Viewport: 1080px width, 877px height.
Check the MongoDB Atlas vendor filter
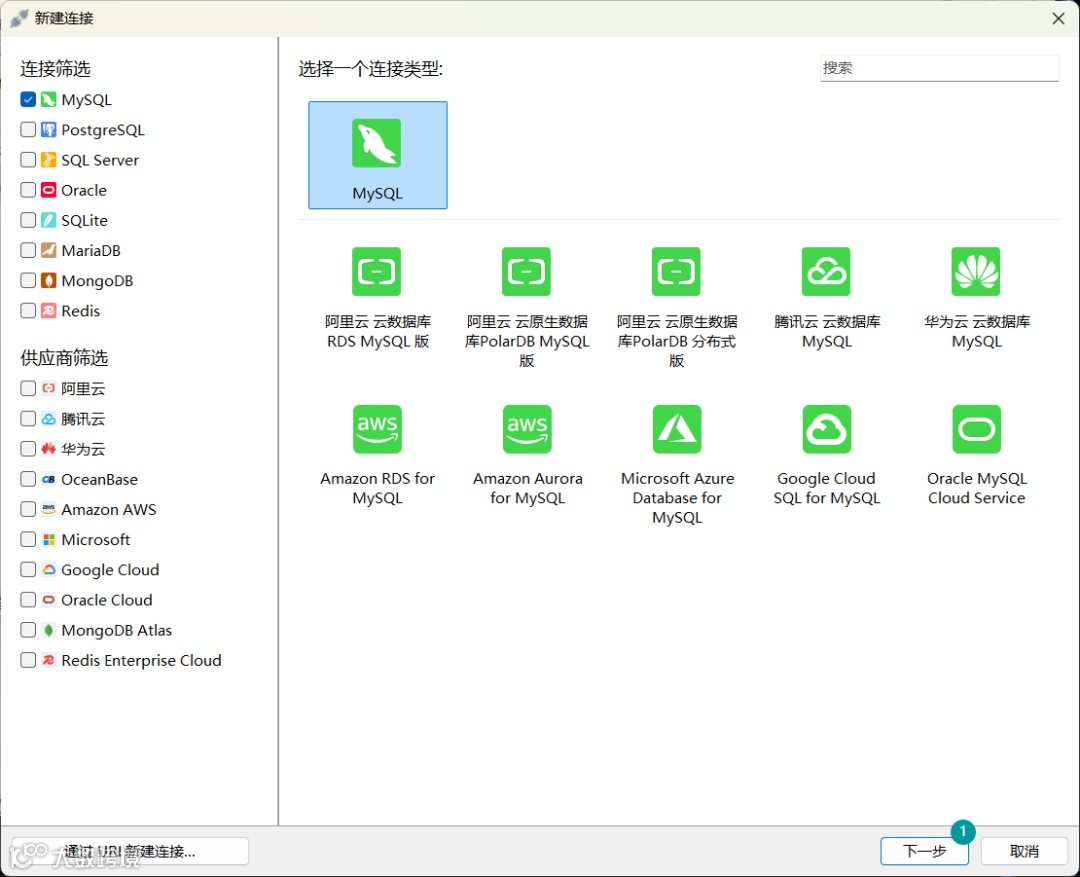coord(28,630)
